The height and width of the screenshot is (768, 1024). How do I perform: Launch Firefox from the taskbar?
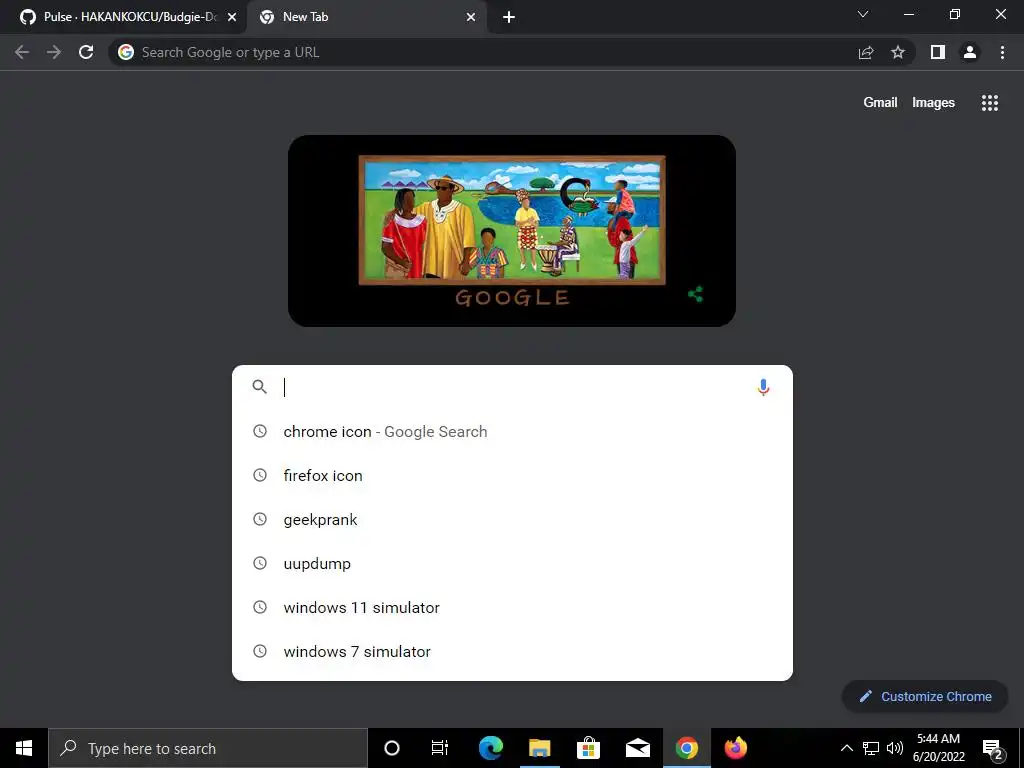tap(735, 748)
